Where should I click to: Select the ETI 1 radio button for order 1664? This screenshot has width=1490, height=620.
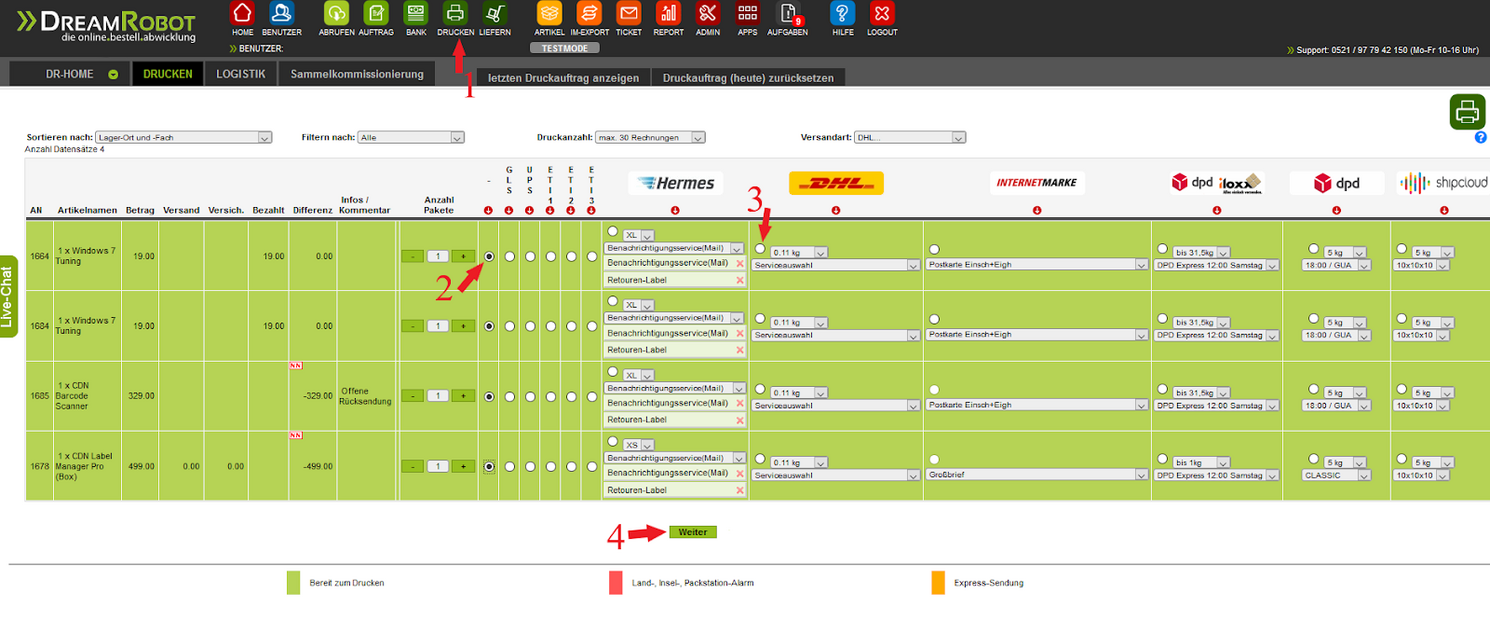click(x=550, y=256)
